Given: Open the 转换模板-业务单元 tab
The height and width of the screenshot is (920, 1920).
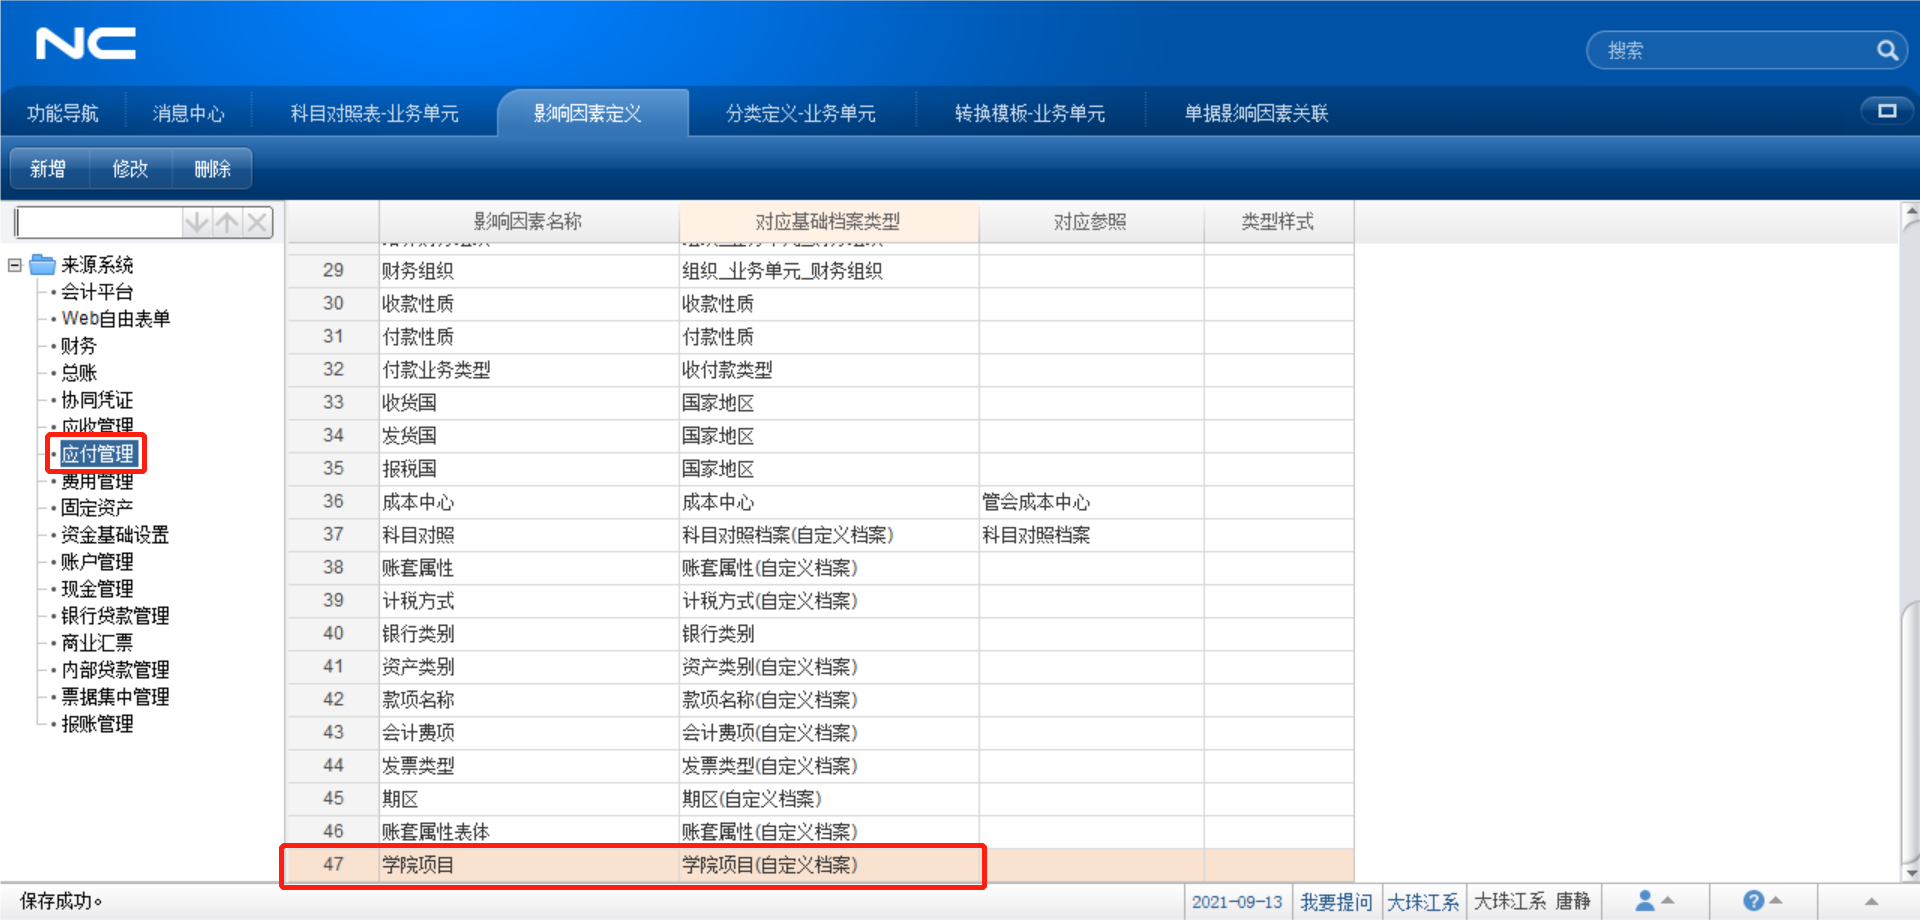Looking at the screenshot, I should coord(1032,112).
